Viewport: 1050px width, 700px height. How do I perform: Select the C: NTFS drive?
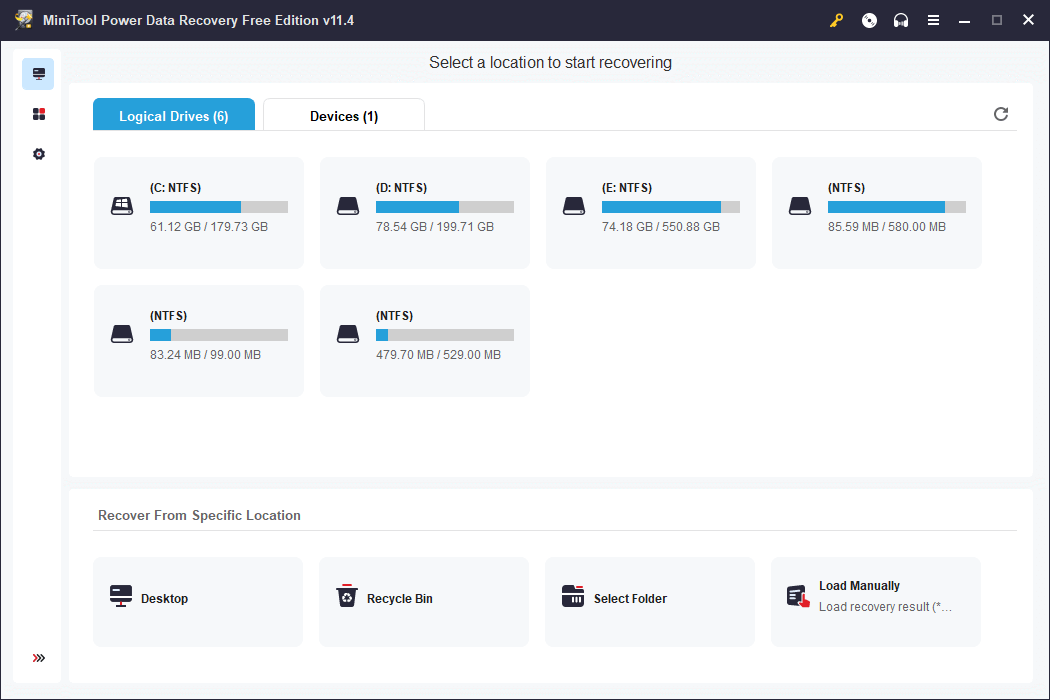[x=199, y=212]
